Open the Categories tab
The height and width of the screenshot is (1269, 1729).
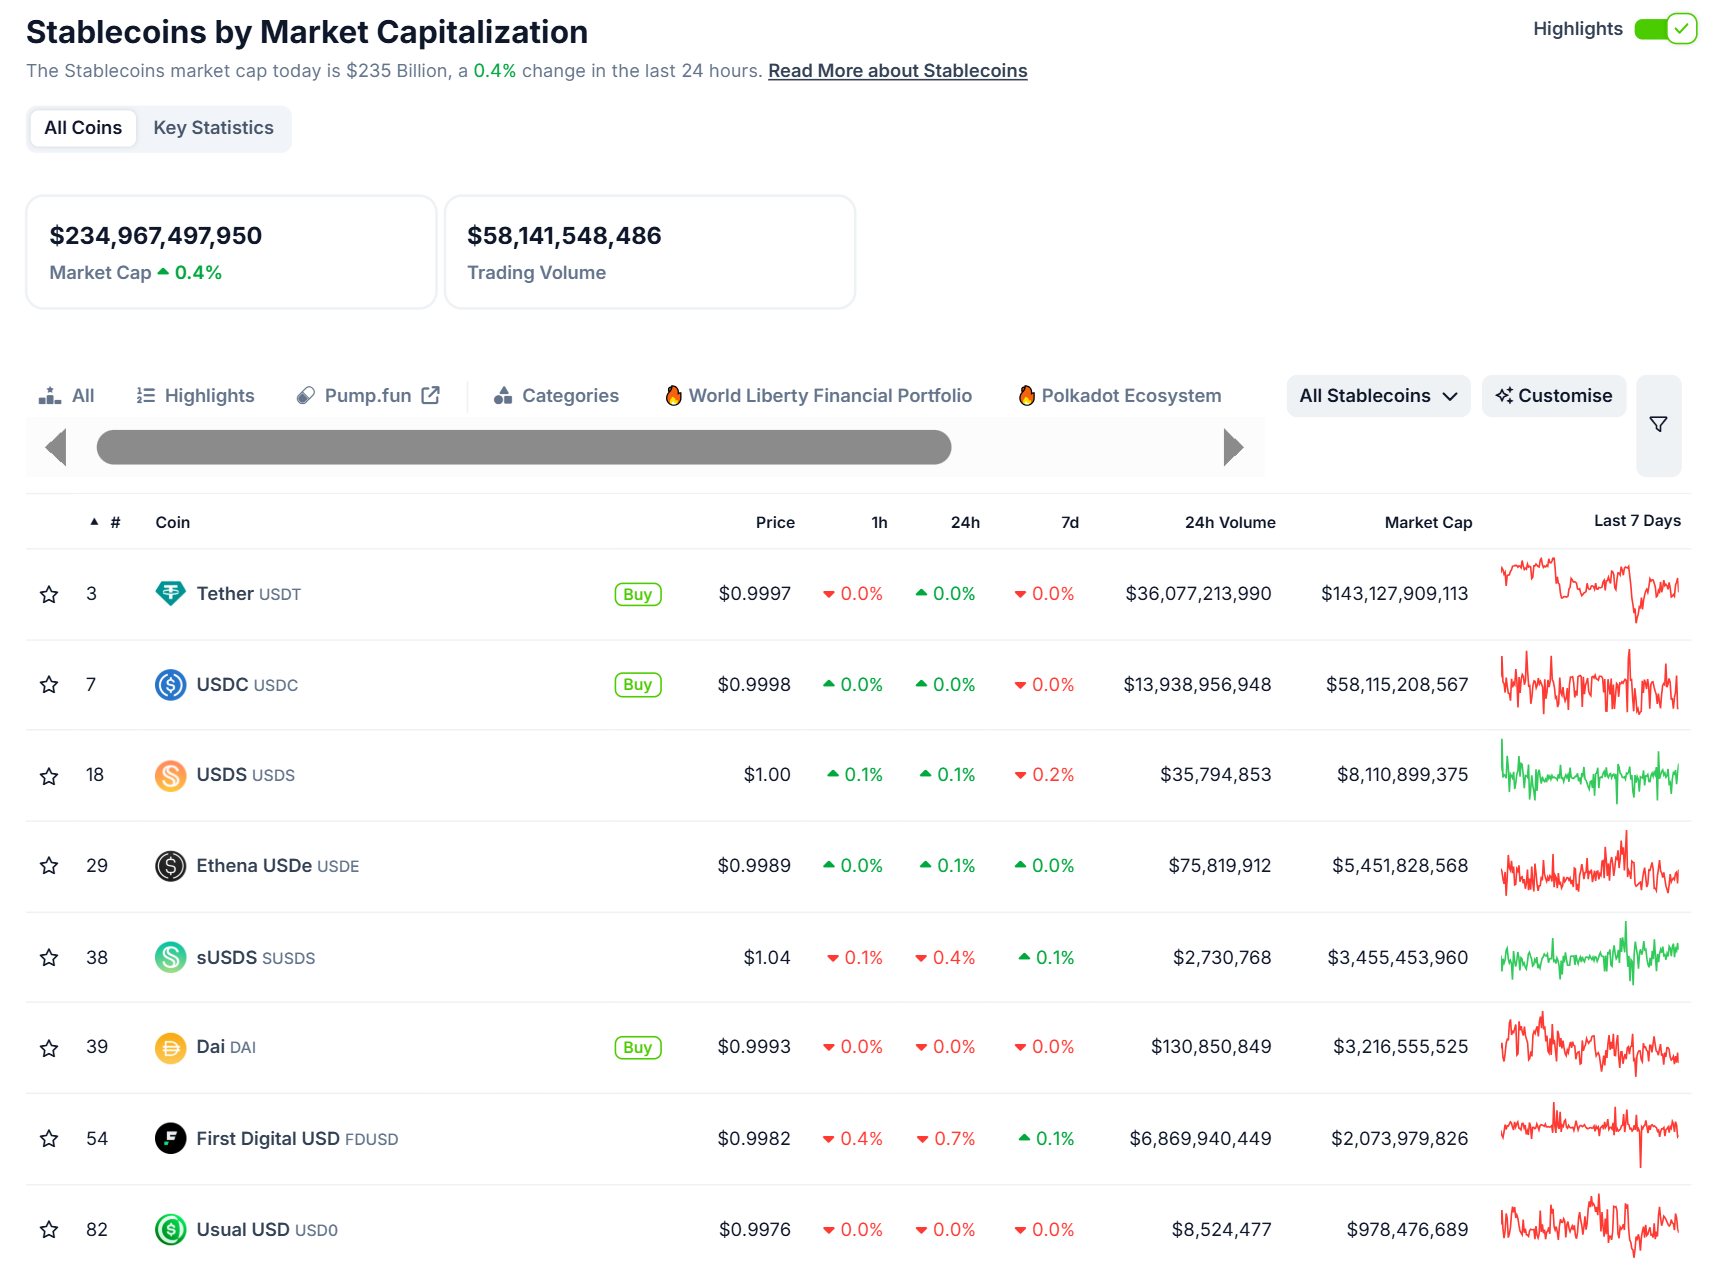pos(556,396)
